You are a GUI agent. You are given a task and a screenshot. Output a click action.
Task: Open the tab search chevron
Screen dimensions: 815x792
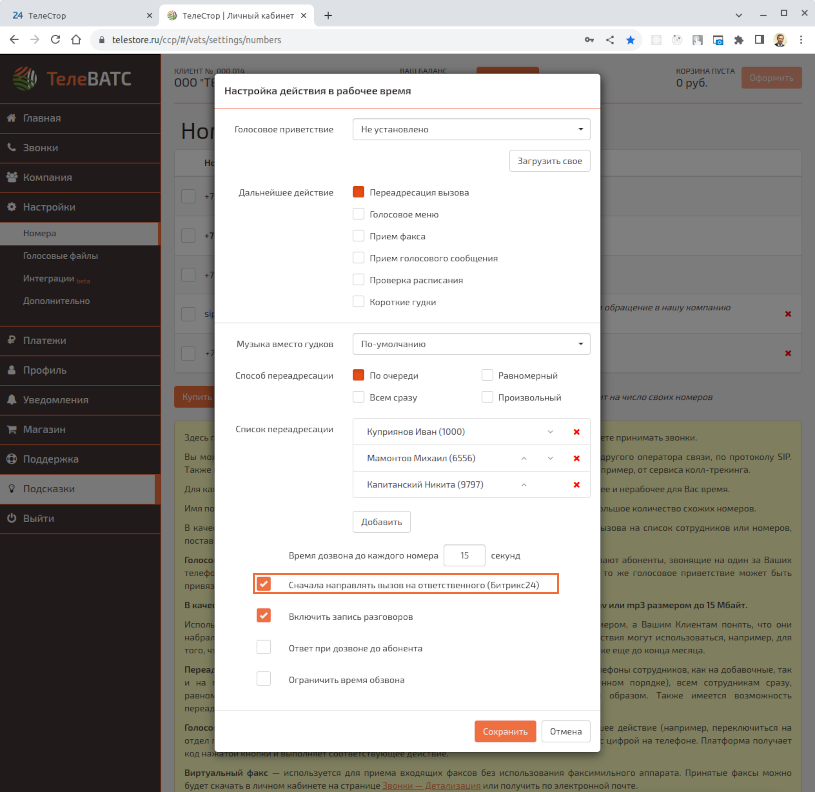(x=739, y=16)
